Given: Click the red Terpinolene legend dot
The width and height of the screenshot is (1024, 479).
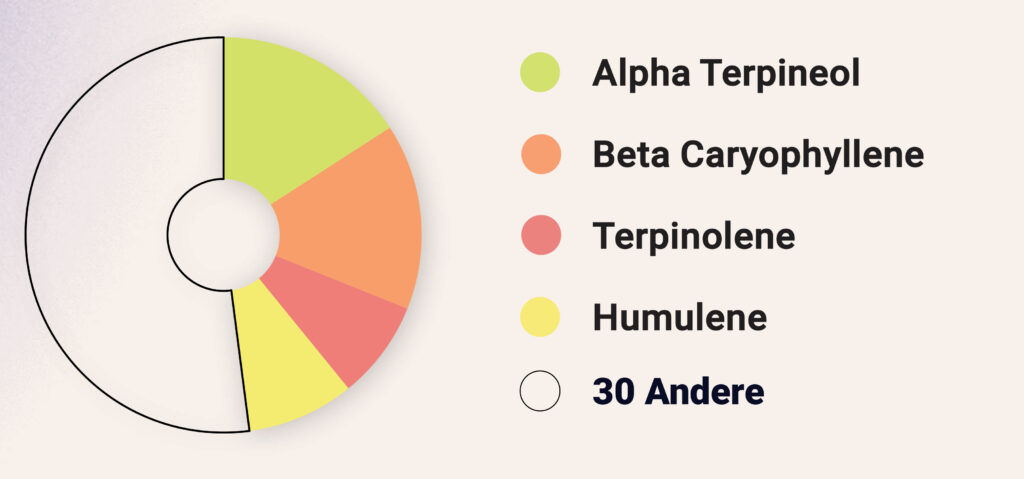Looking at the screenshot, I should (x=540, y=236).
